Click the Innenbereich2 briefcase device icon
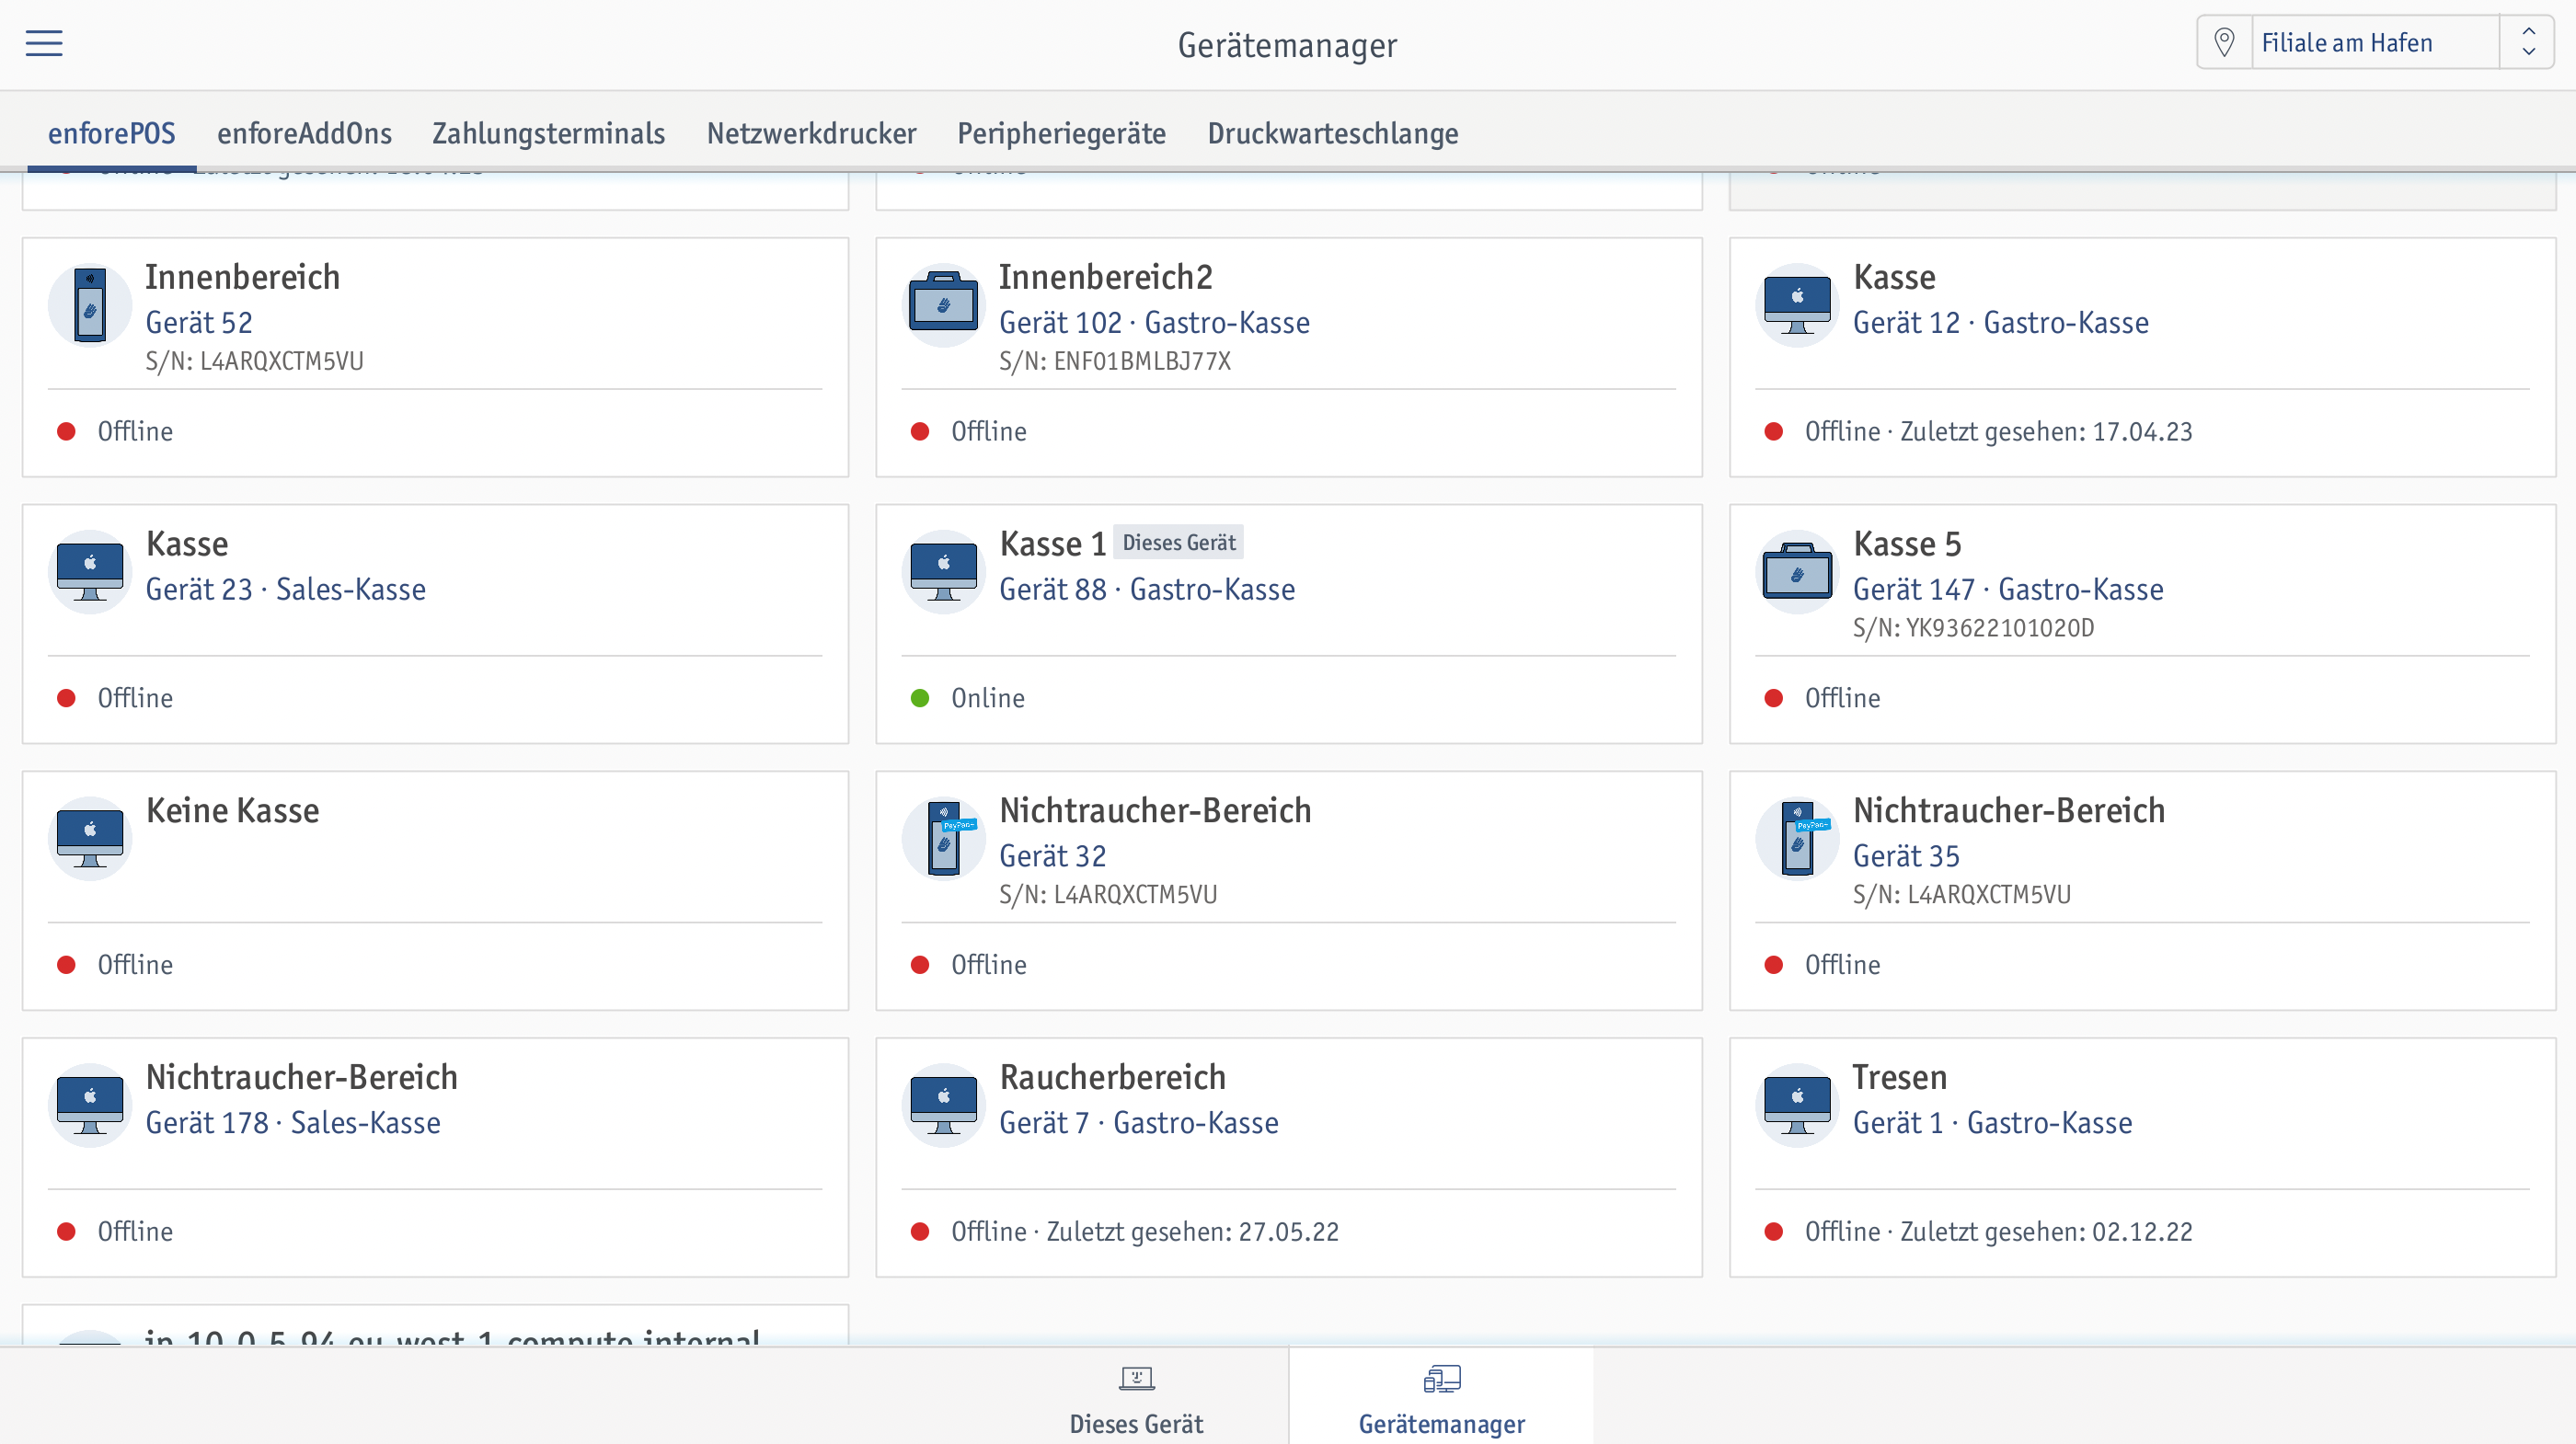Image resolution: width=2576 pixels, height=1444 pixels. [943, 305]
